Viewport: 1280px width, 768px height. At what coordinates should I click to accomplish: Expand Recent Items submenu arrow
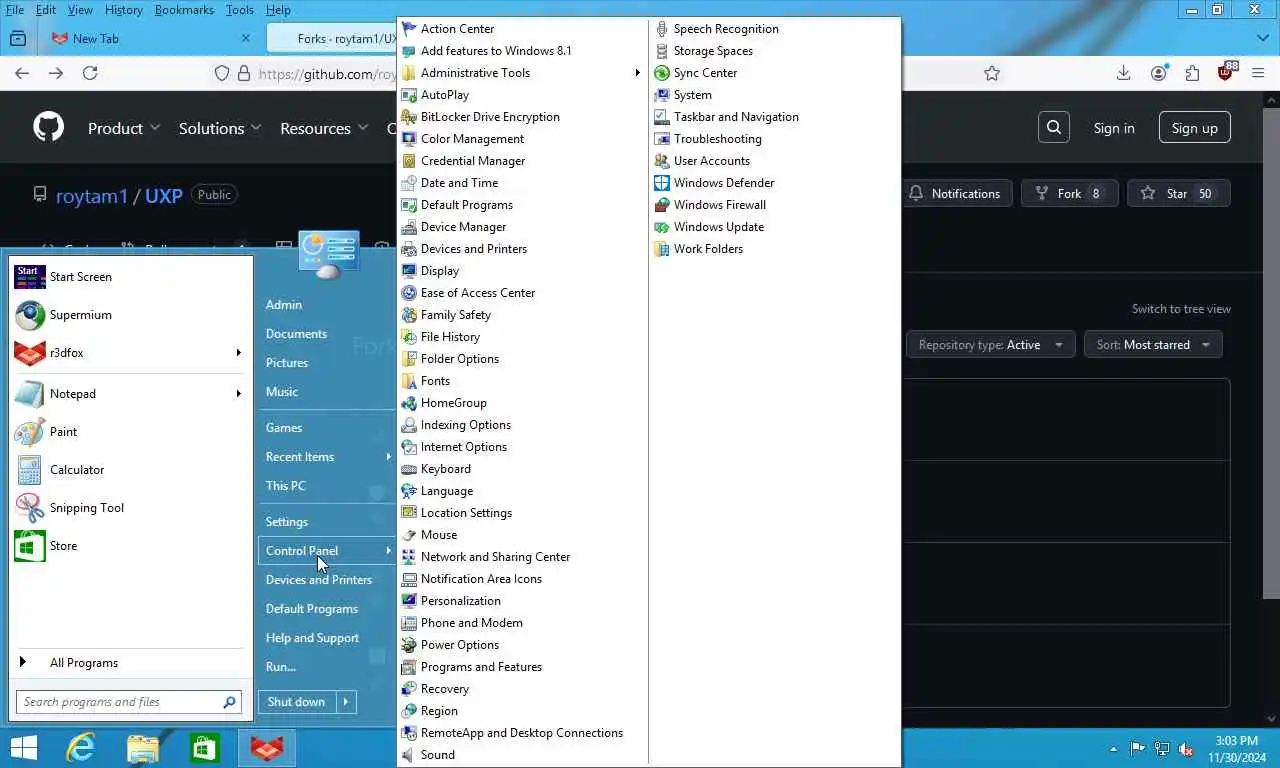389,457
